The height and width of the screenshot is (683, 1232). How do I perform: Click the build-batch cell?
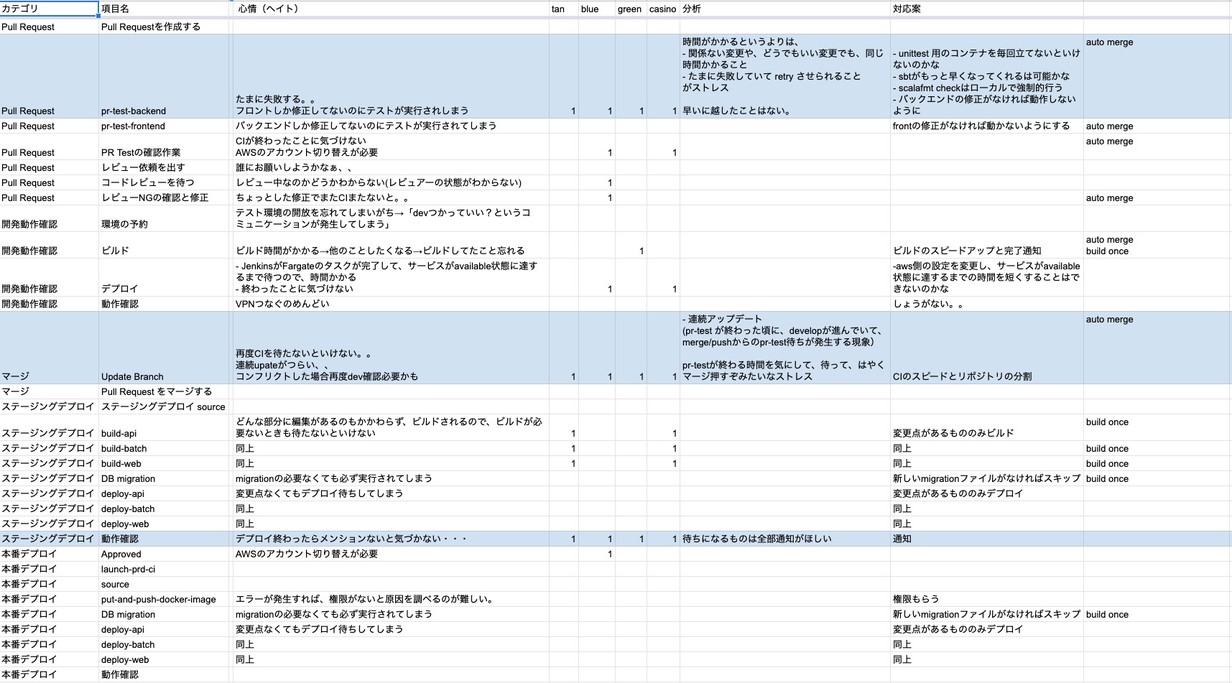click(x=166, y=449)
